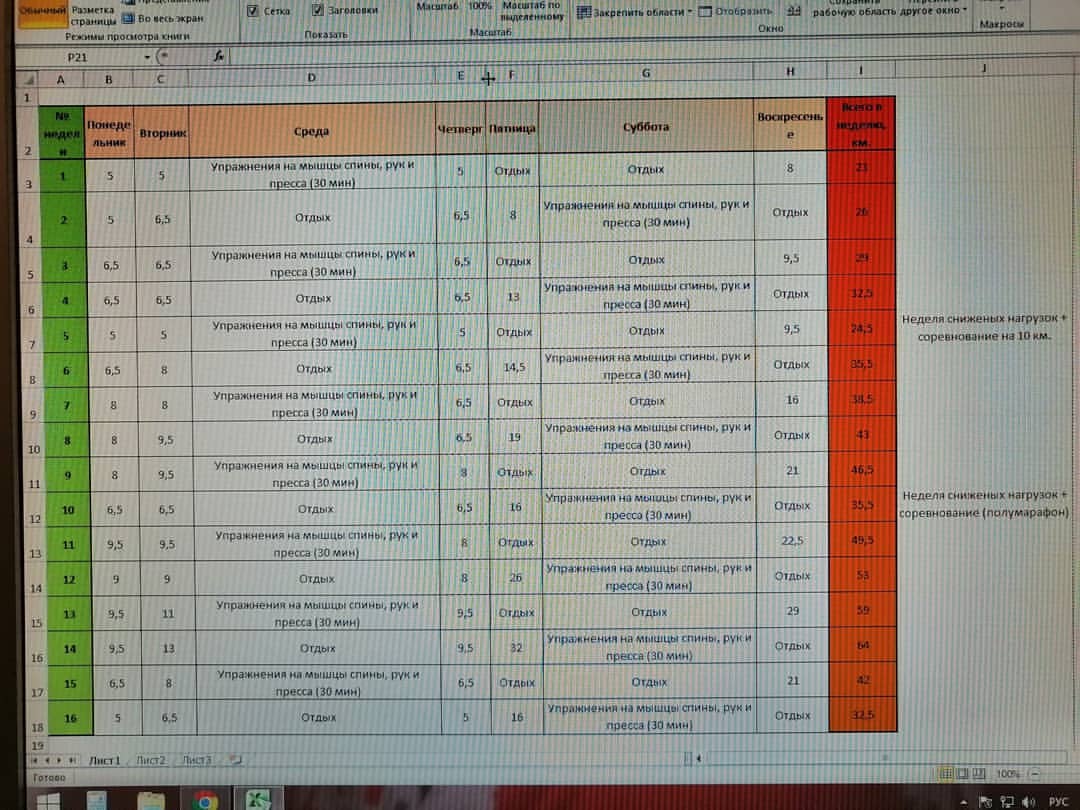Click the Normal view status bar icon
This screenshot has width=1080, height=810.
[947, 773]
